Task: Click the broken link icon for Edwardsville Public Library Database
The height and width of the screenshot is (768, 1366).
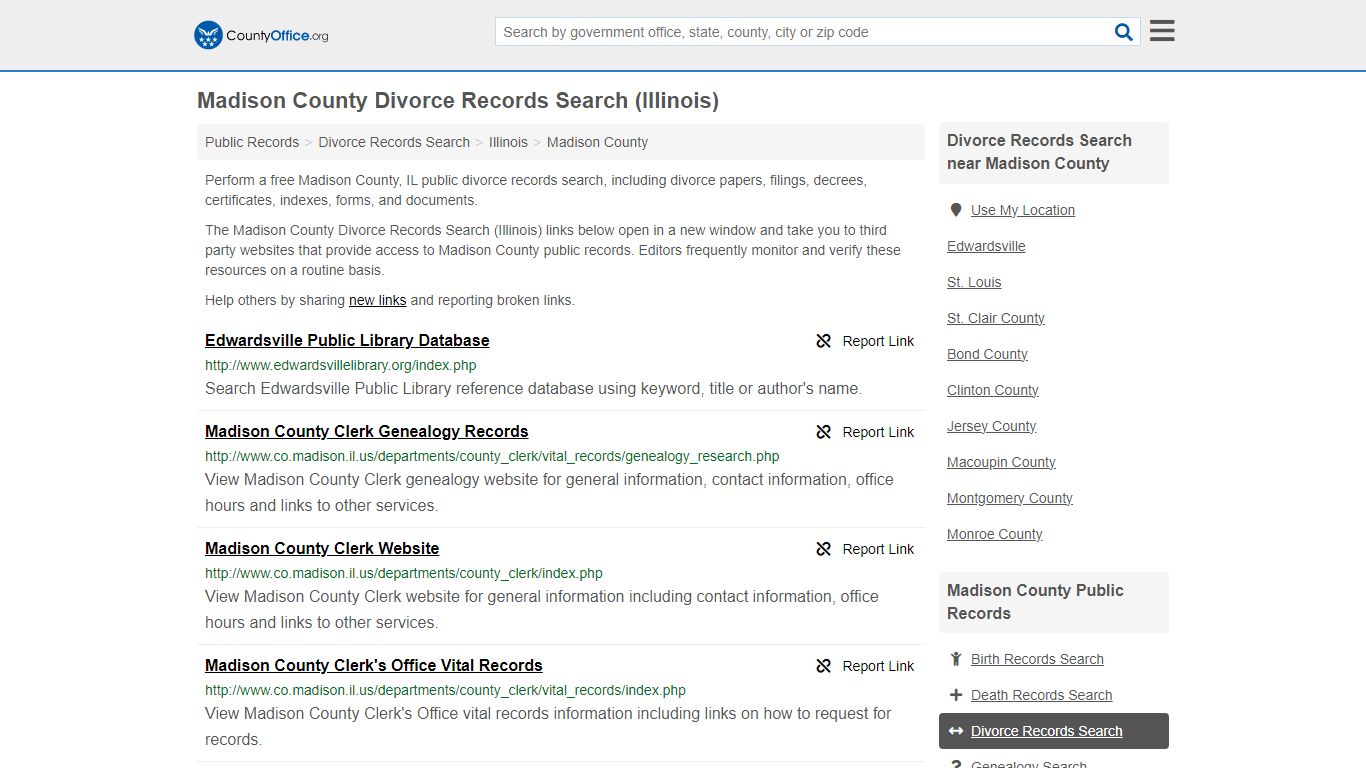Action: coord(824,341)
